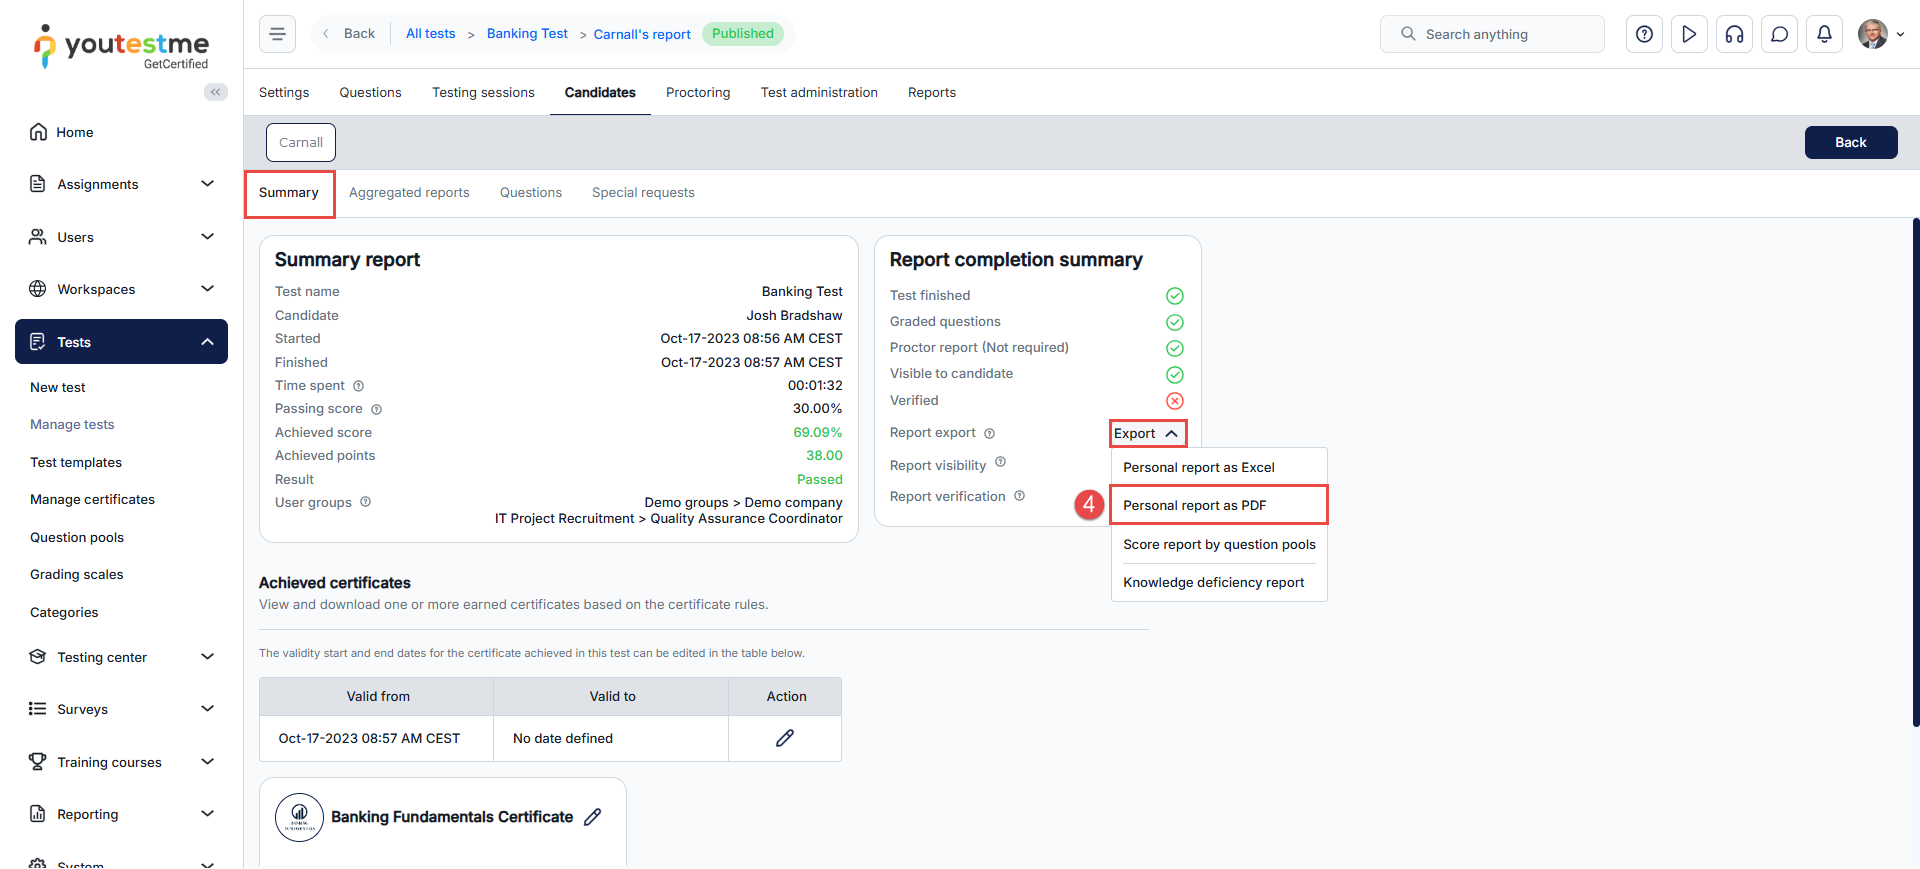The width and height of the screenshot is (1920, 869).
Task: Edit the Banking Fundamentals Certificate name
Action: 593,817
